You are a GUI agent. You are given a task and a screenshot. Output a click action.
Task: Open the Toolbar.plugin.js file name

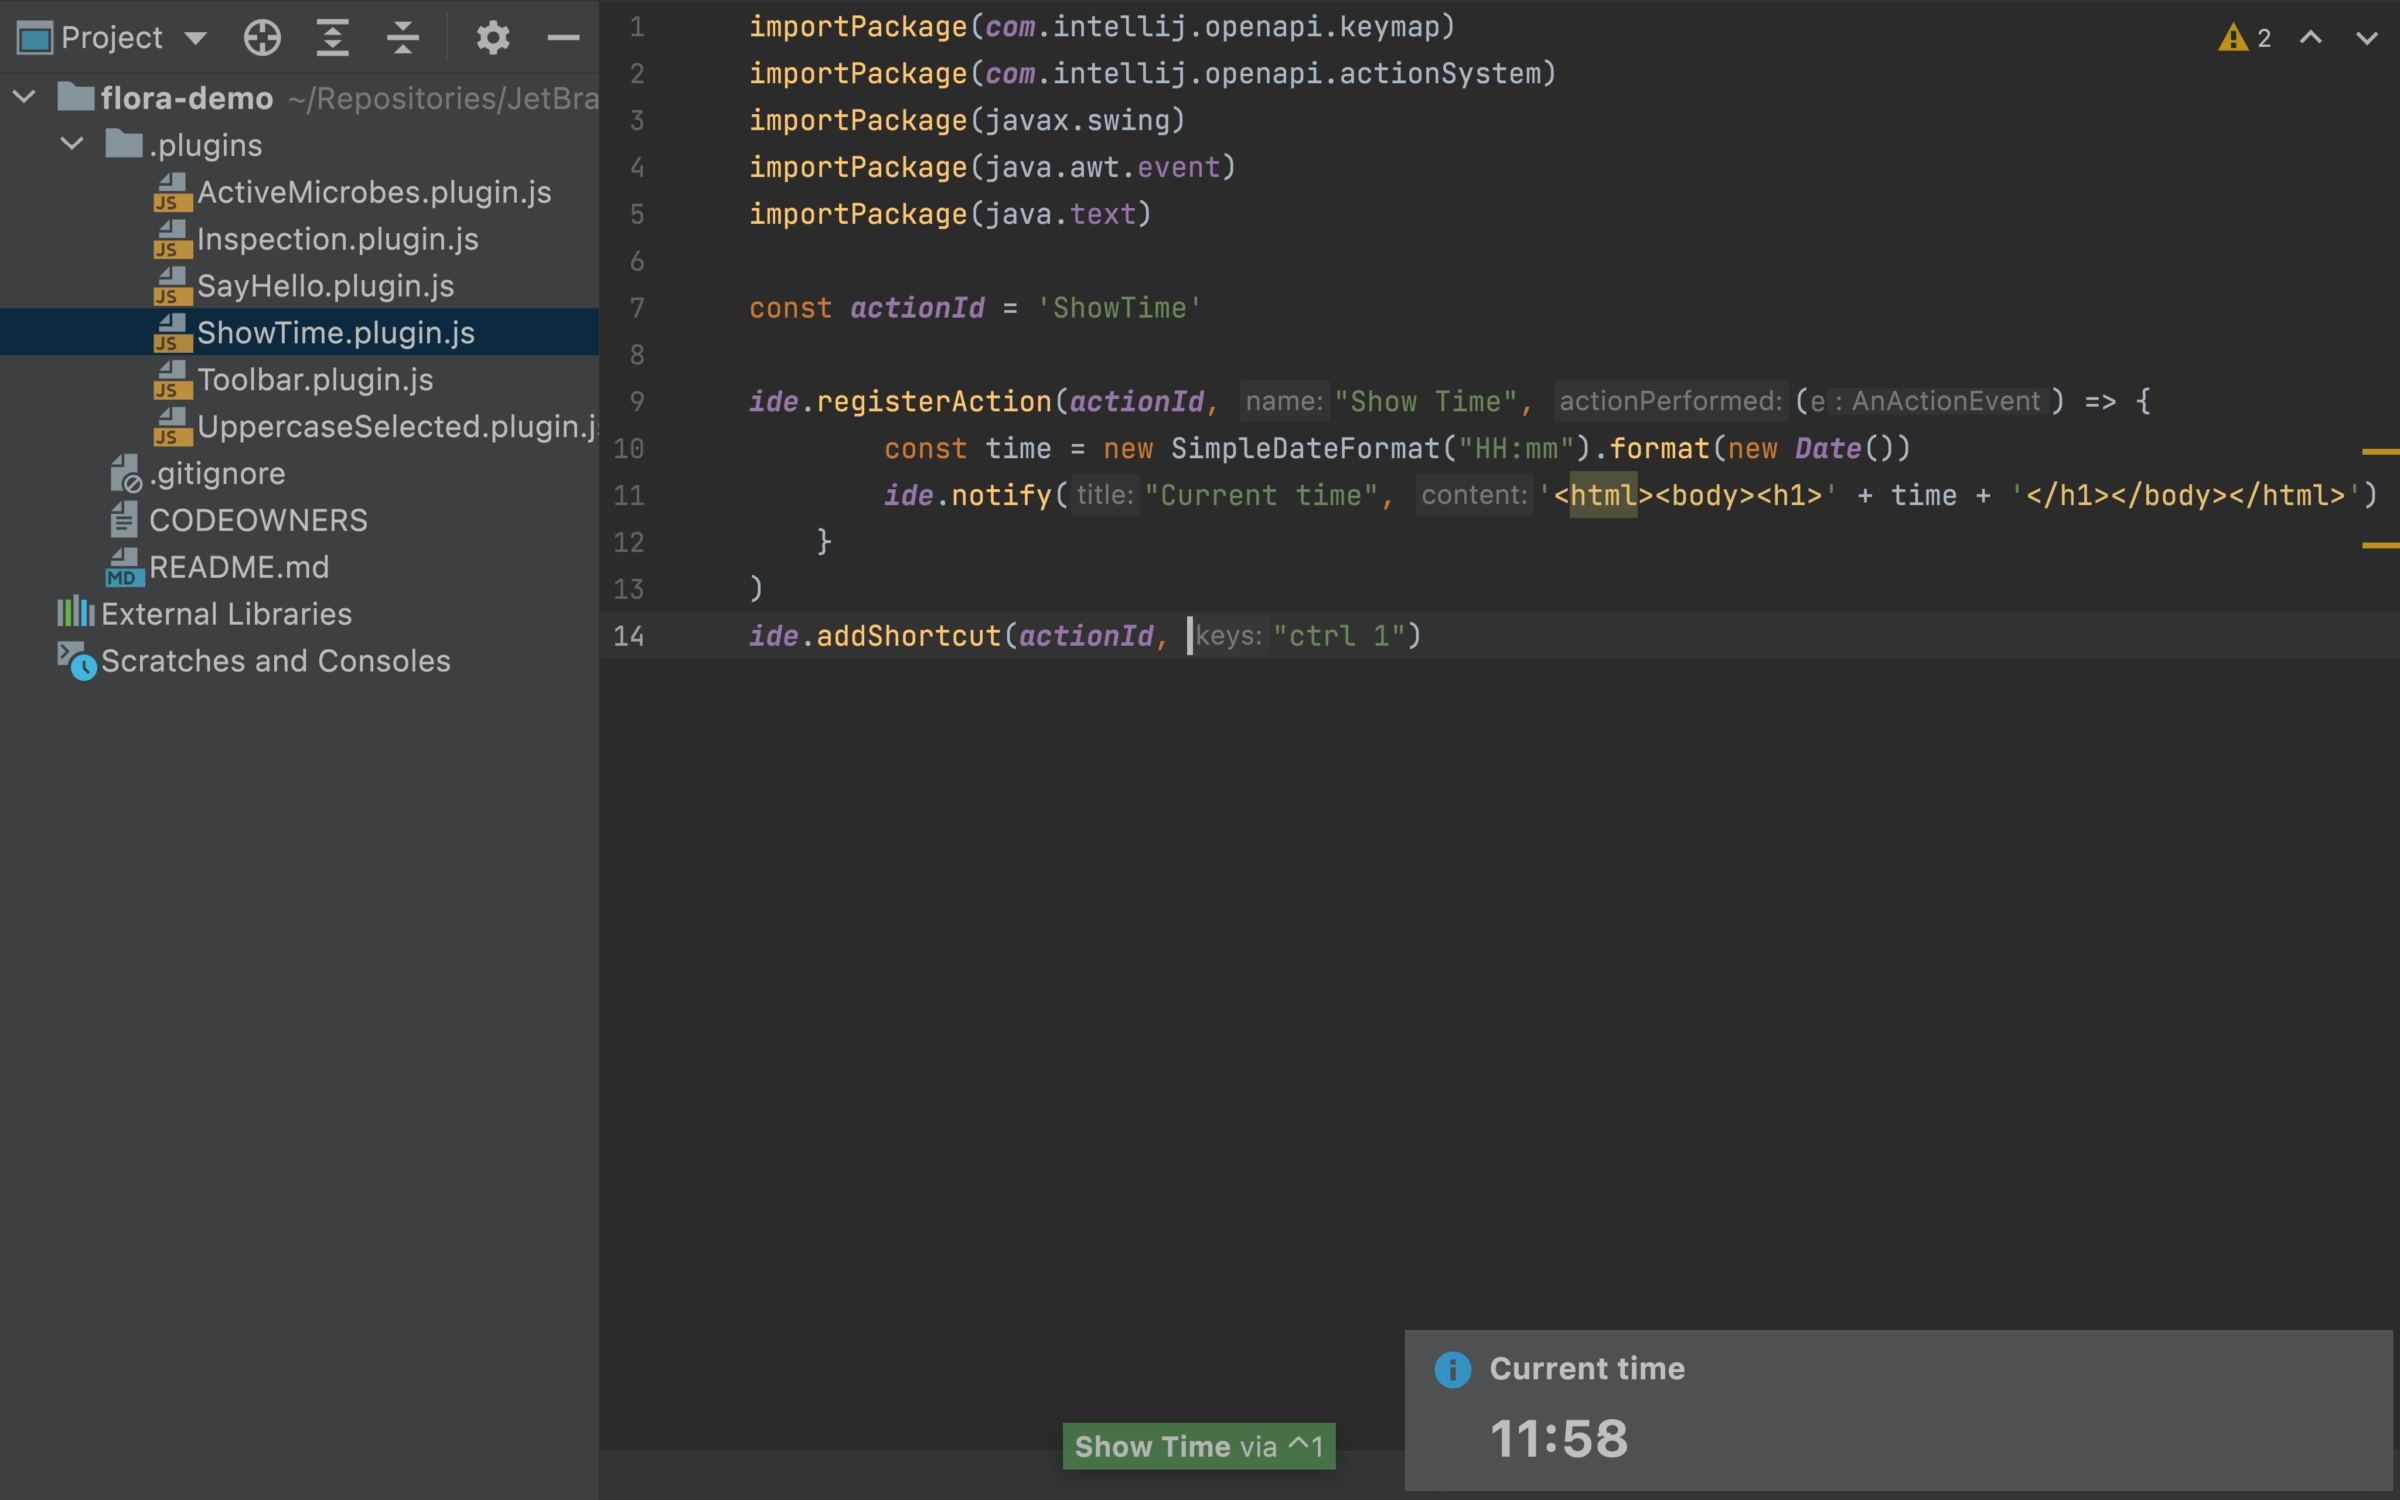click(x=315, y=380)
